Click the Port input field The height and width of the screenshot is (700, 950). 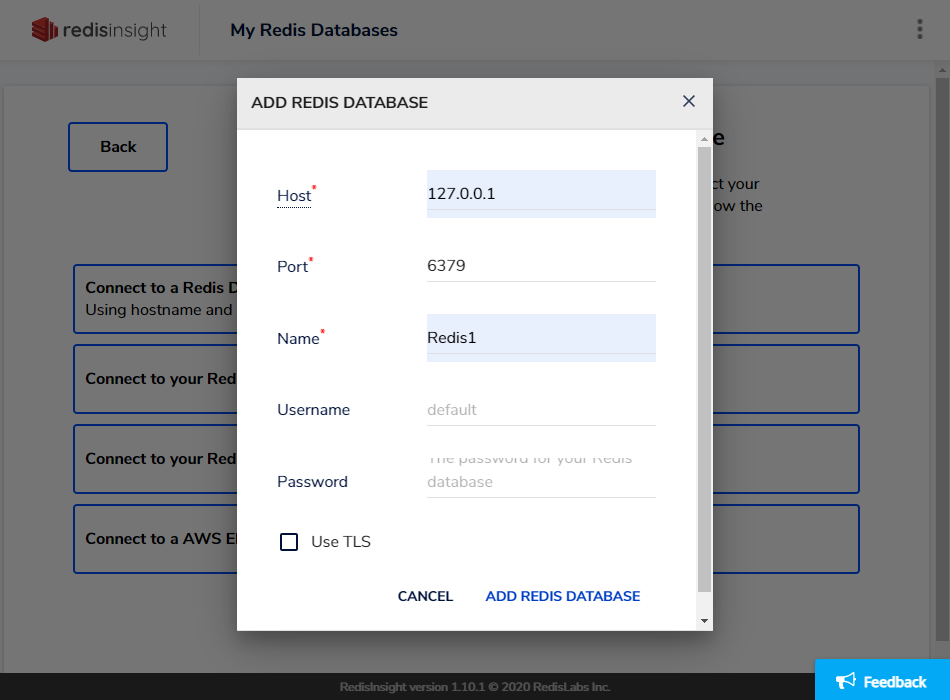click(541, 266)
